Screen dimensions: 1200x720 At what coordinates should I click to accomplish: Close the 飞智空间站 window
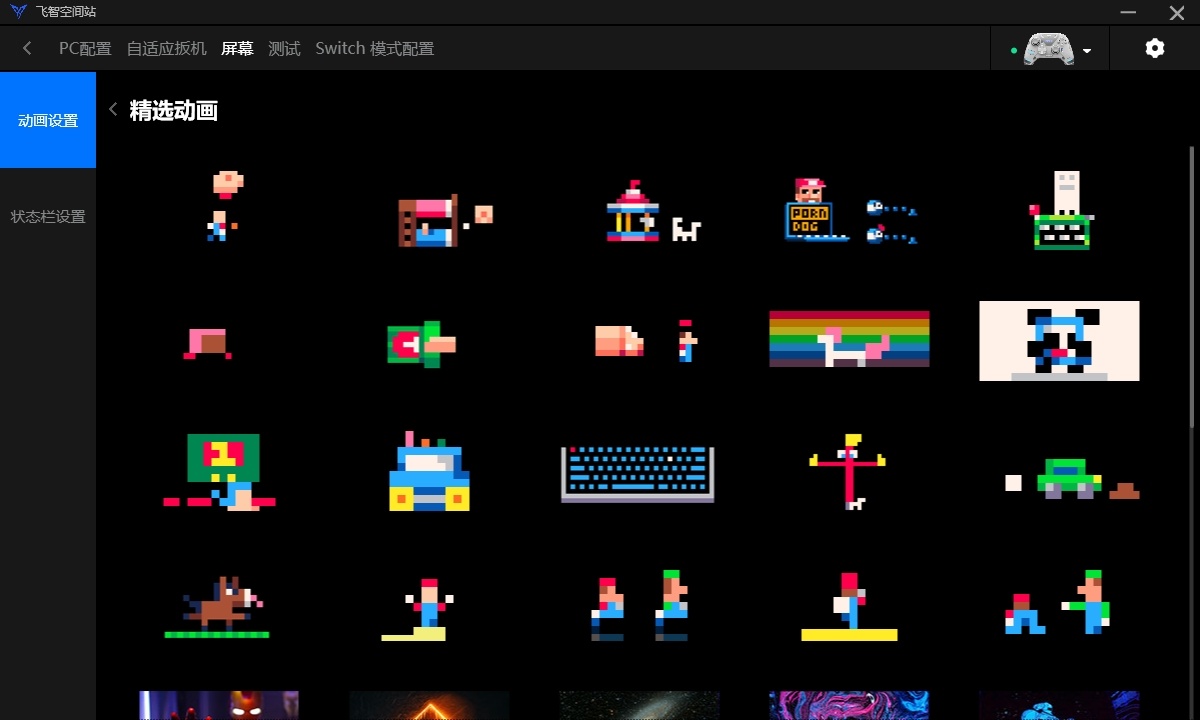click(1176, 12)
